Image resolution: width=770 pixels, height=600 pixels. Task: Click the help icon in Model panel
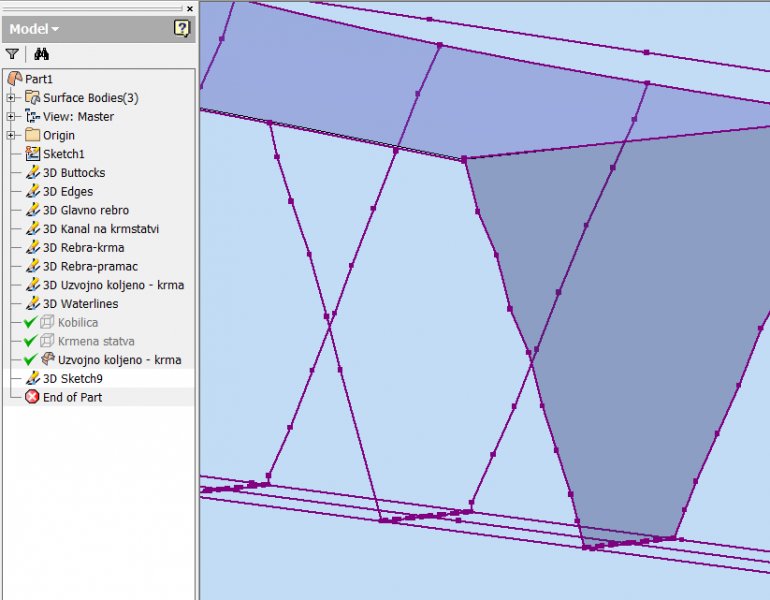pyautogui.click(x=181, y=29)
